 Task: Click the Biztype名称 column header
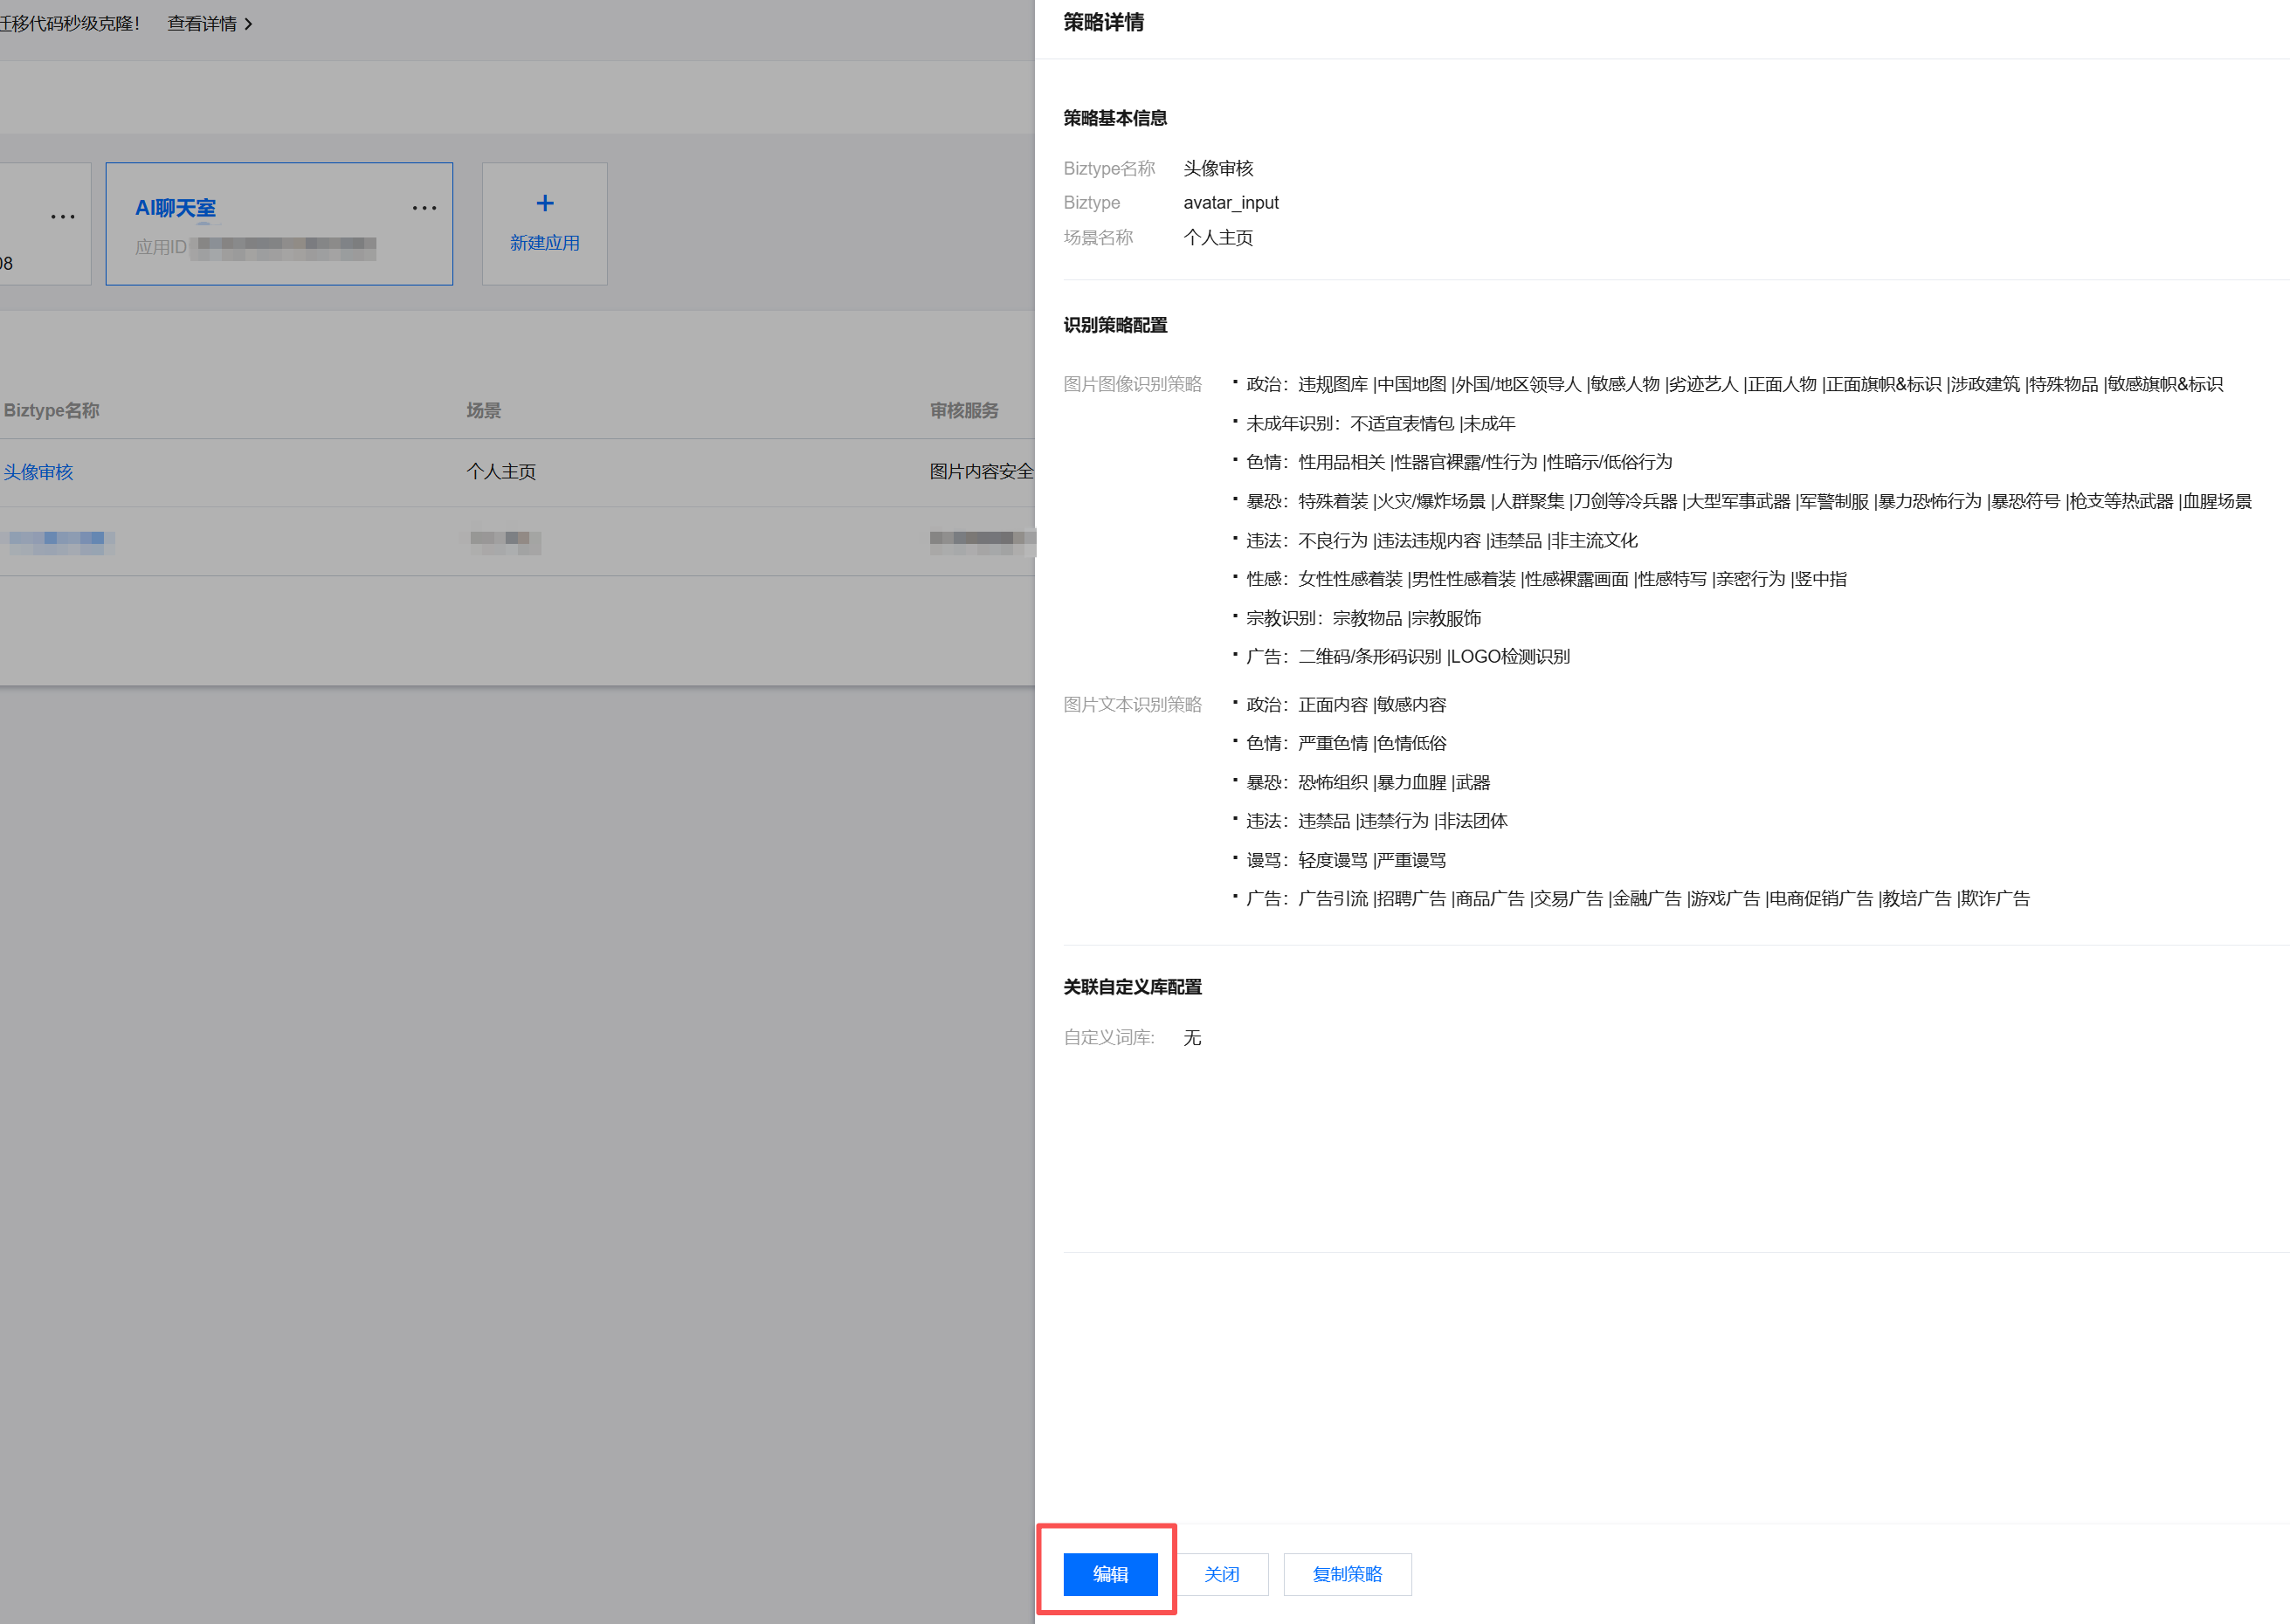coord(52,411)
